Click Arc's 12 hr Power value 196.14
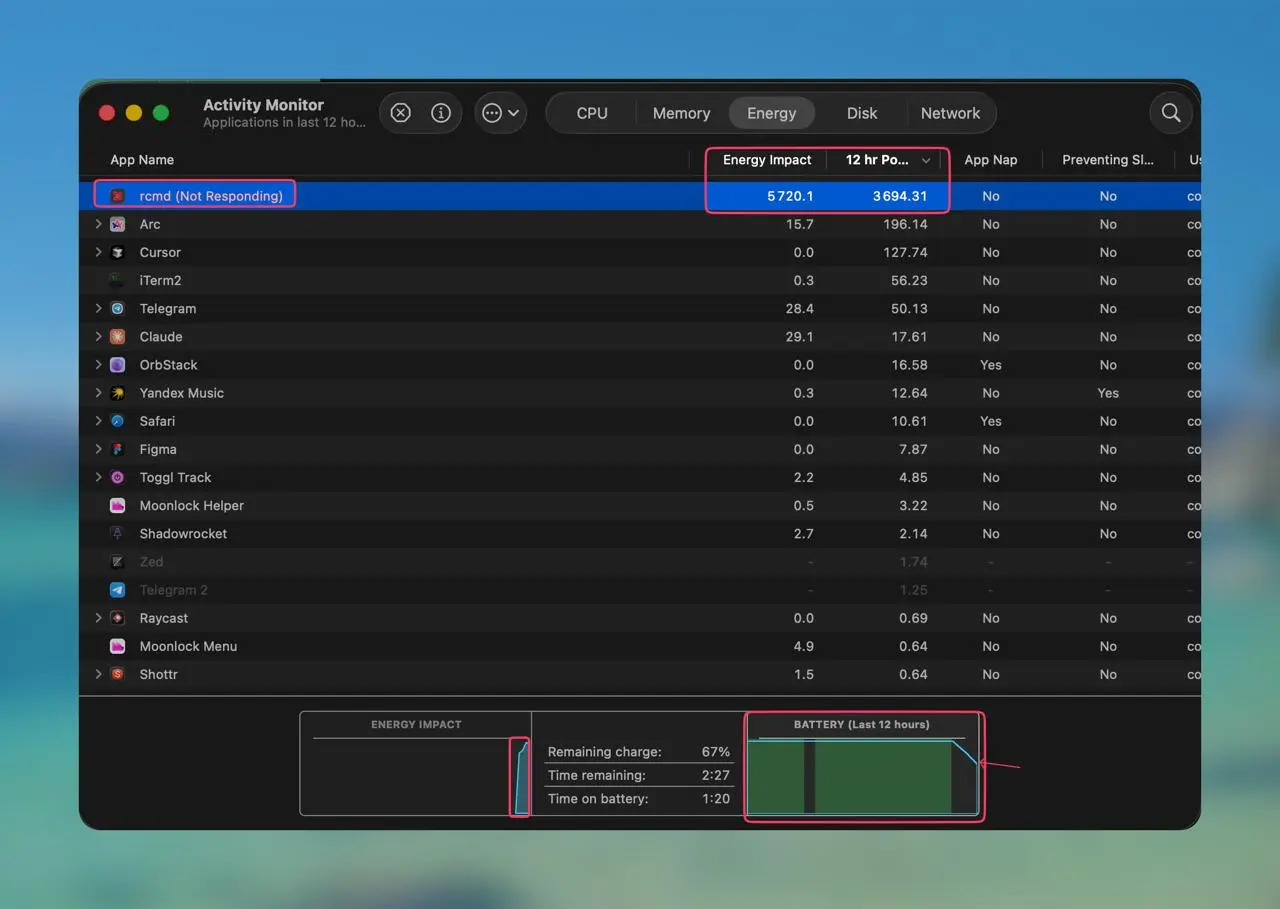Screen dimensions: 1280x909 point(905,224)
